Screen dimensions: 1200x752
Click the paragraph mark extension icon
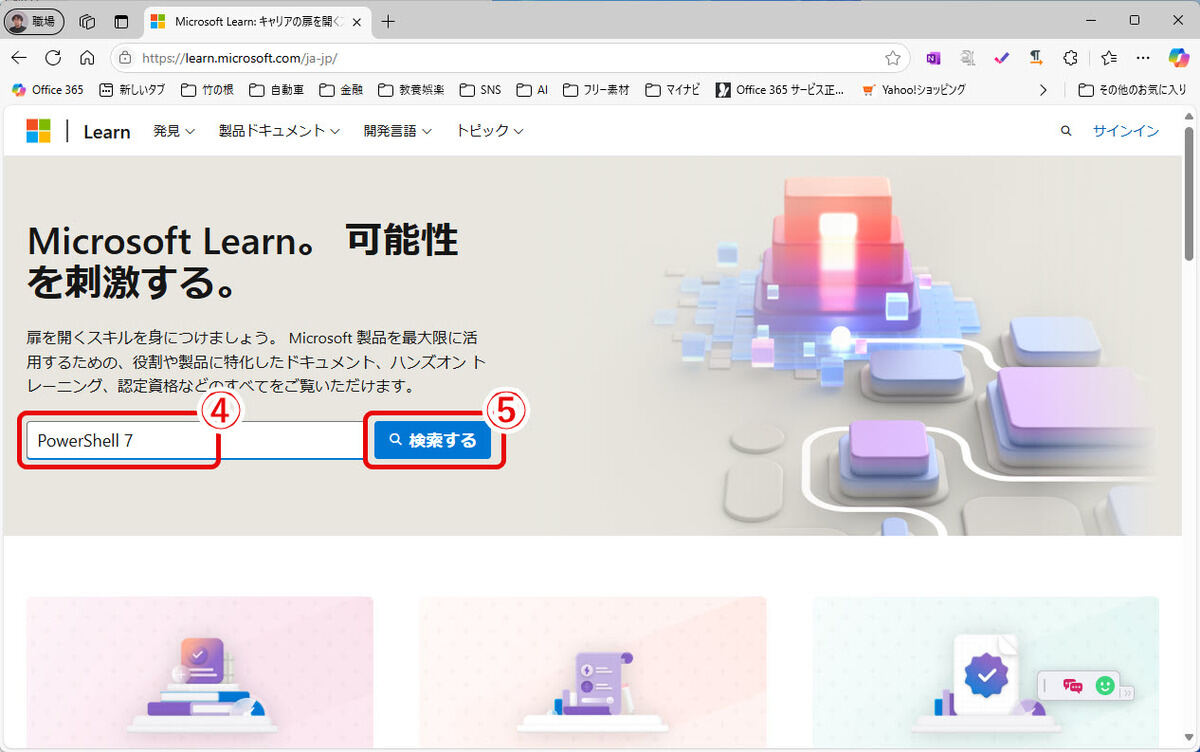pyautogui.click(x=1036, y=58)
